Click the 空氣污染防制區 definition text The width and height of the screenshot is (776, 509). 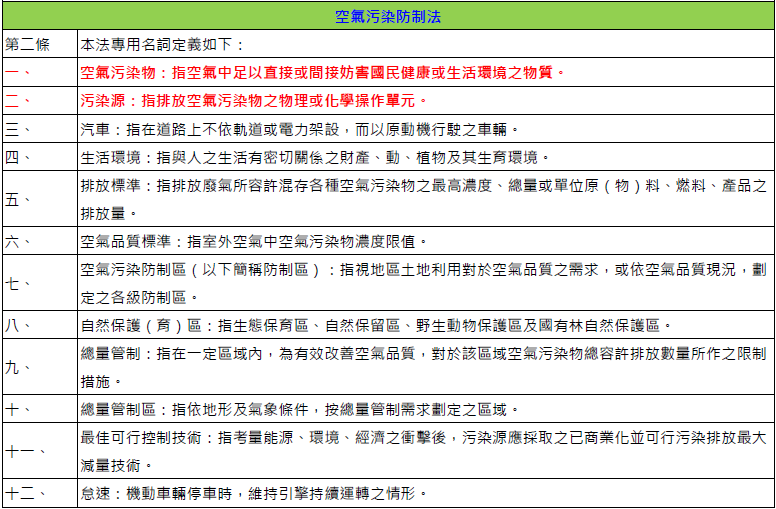(424, 283)
